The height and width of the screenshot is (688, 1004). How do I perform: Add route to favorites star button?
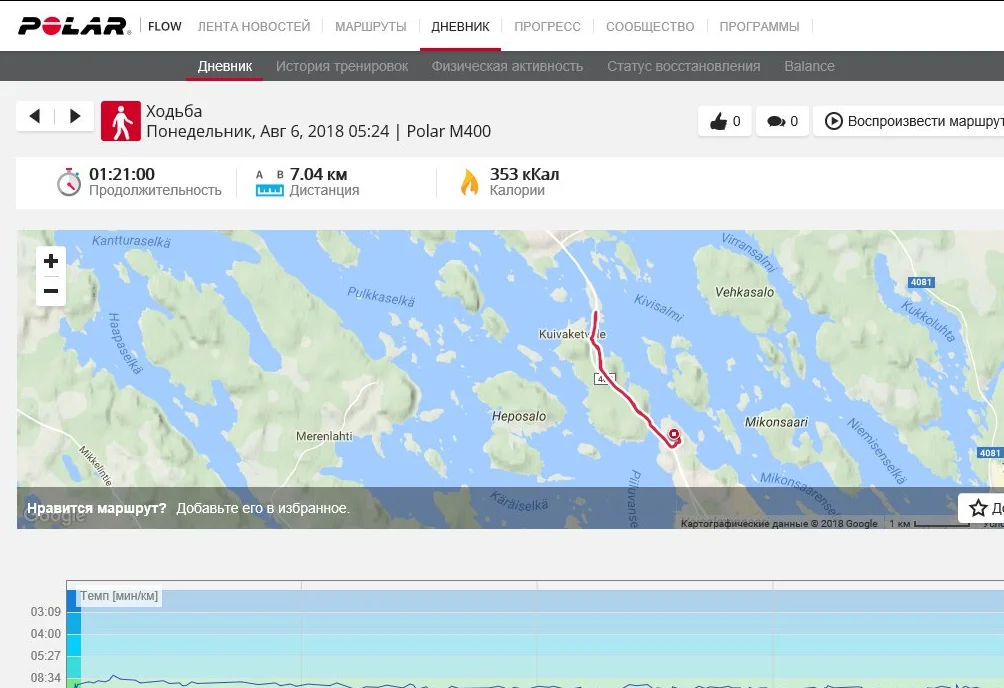(981, 508)
